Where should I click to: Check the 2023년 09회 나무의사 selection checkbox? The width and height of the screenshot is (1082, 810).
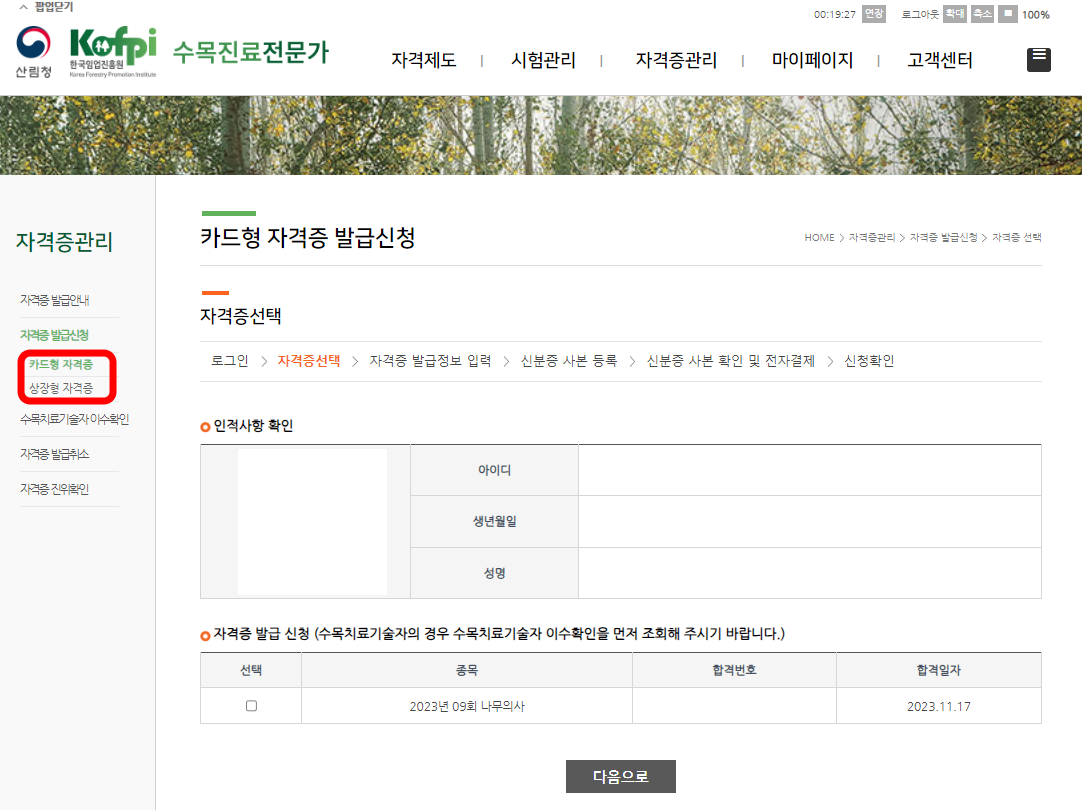coord(250,705)
